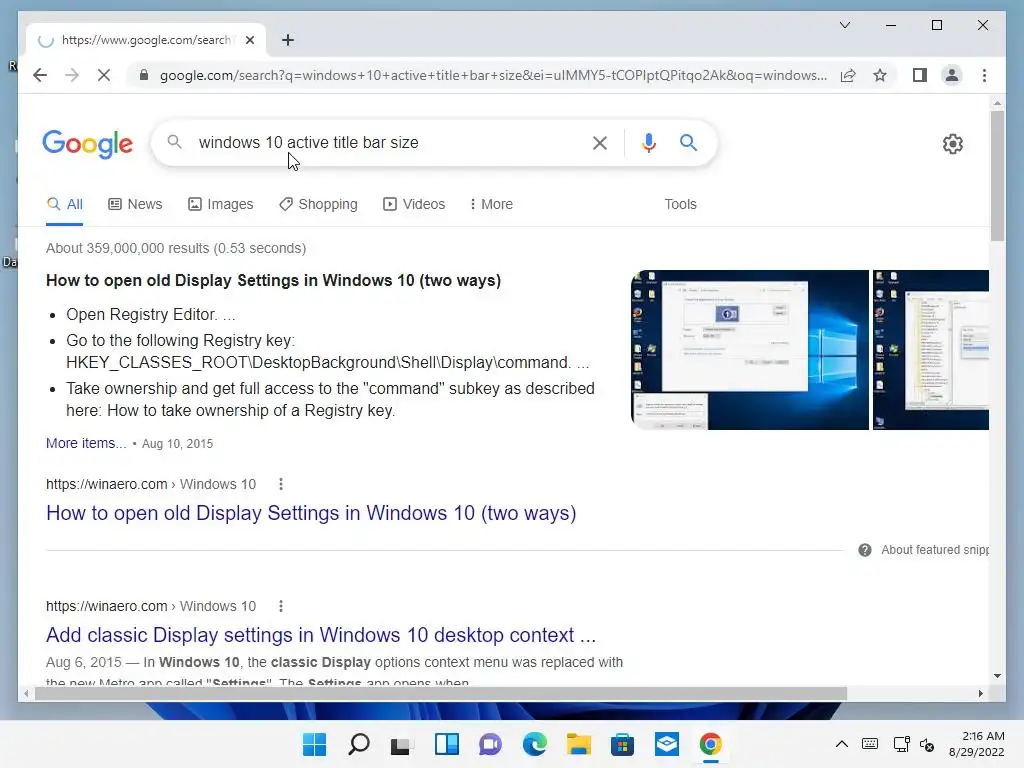Open Chrome side panel
This screenshot has width=1024, height=768.
[920, 75]
